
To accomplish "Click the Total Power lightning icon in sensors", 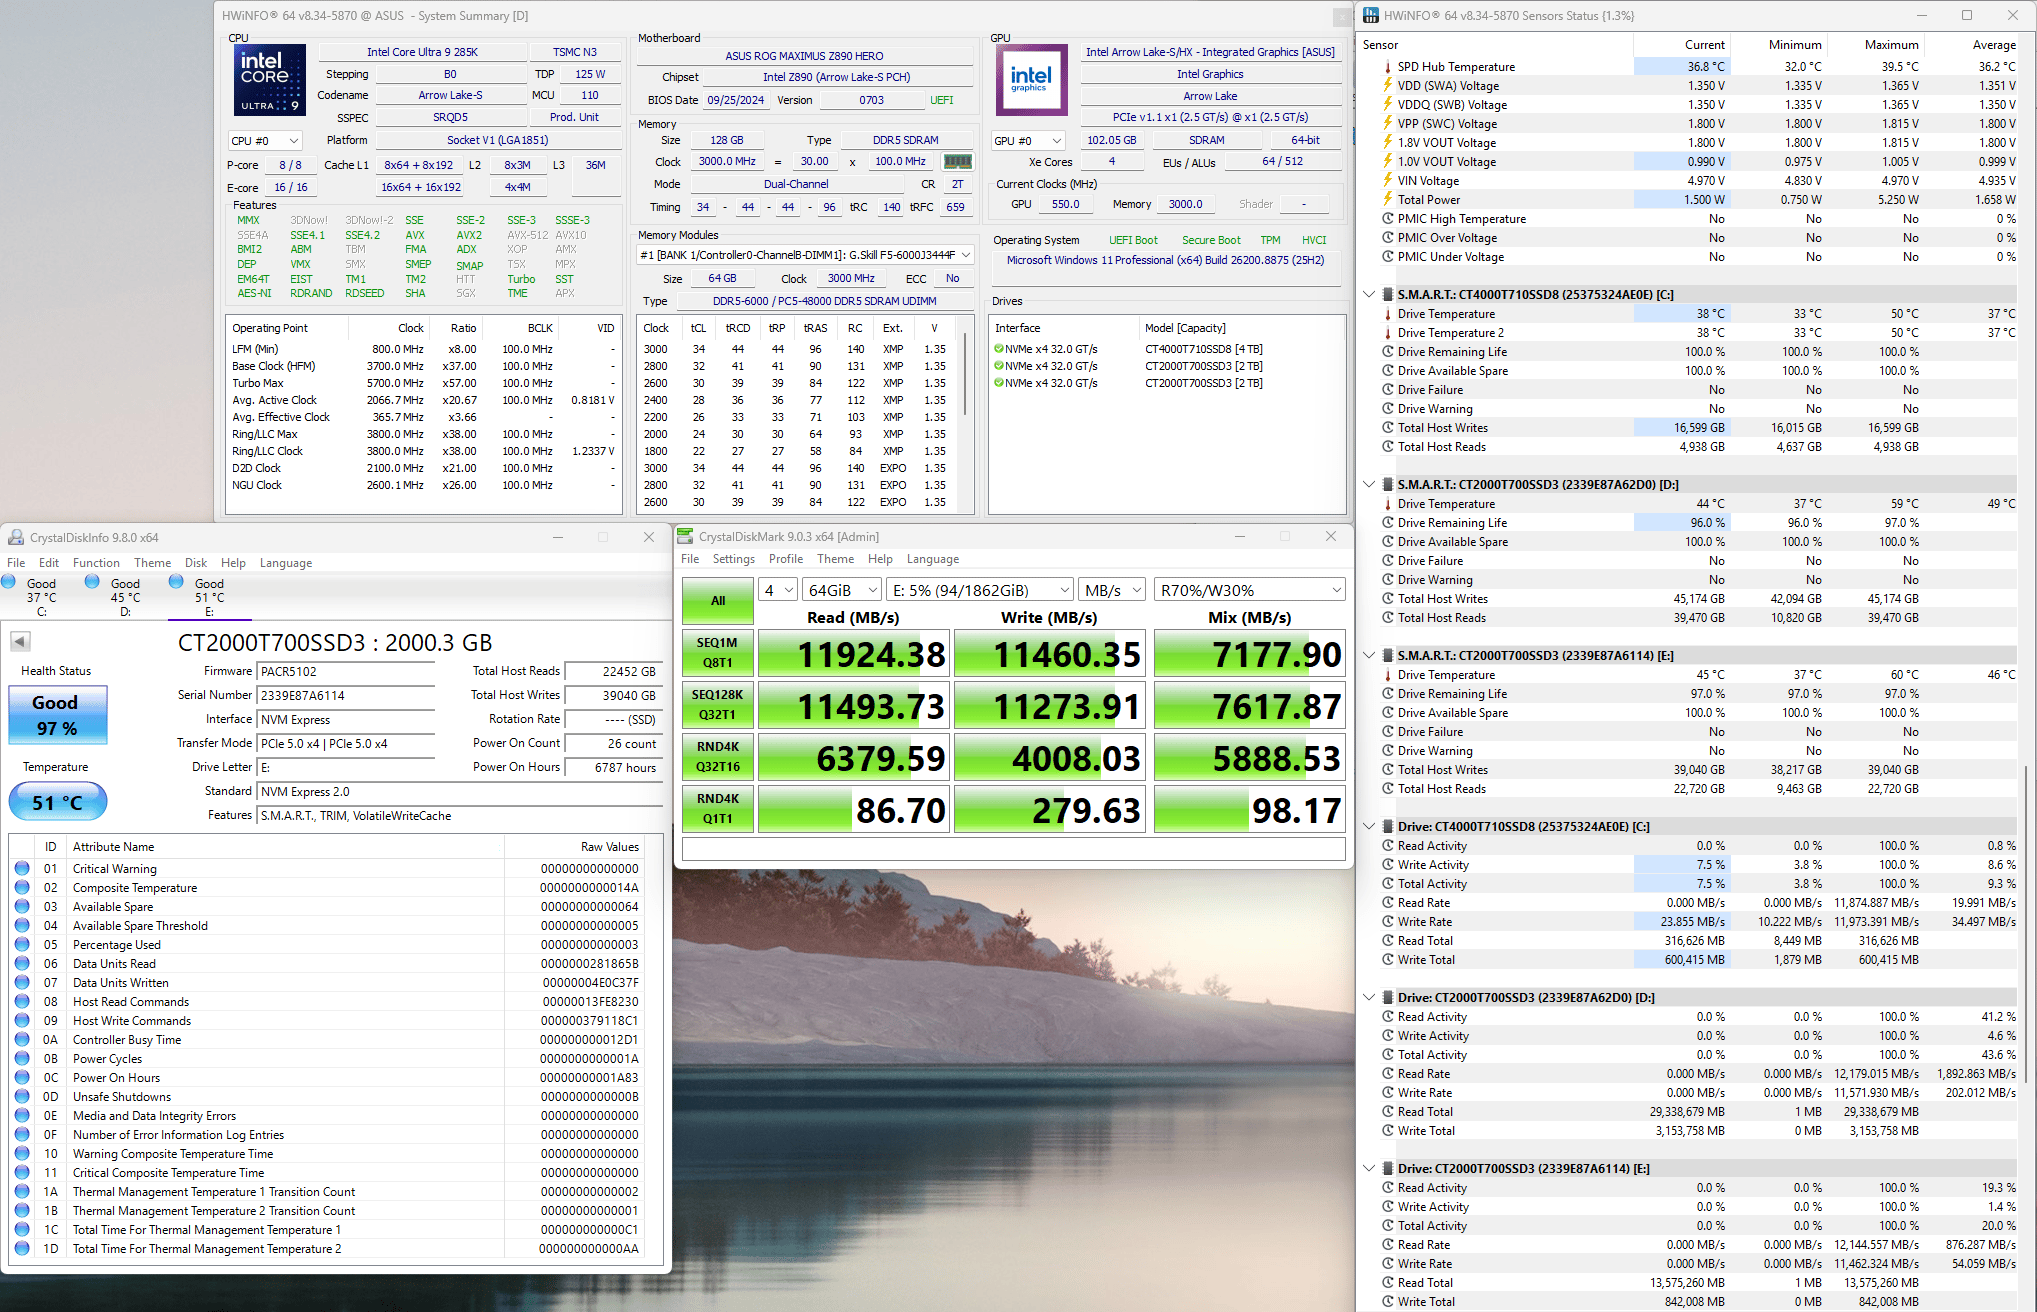I will 1388,200.
